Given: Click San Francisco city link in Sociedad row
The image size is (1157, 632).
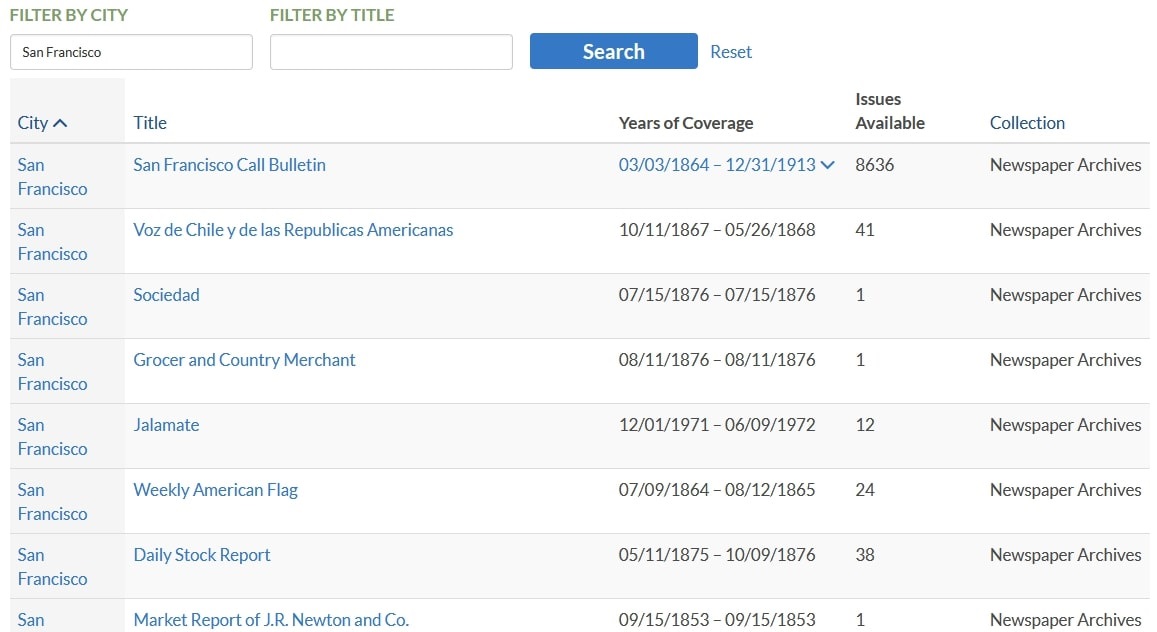Looking at the screenshot, I should [x=52, y=307].
